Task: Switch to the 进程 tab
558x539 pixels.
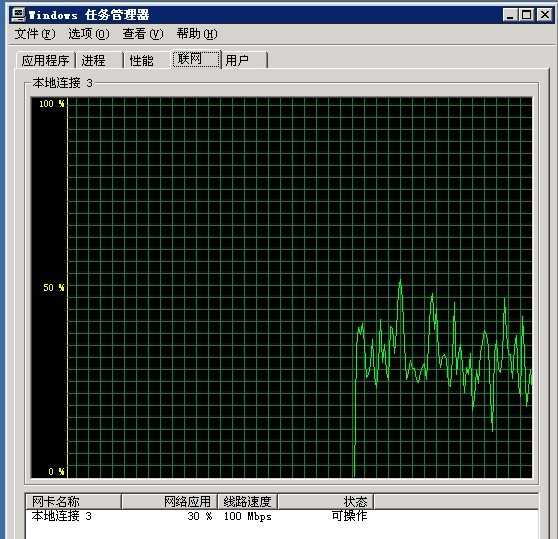Action: (99, 60)
